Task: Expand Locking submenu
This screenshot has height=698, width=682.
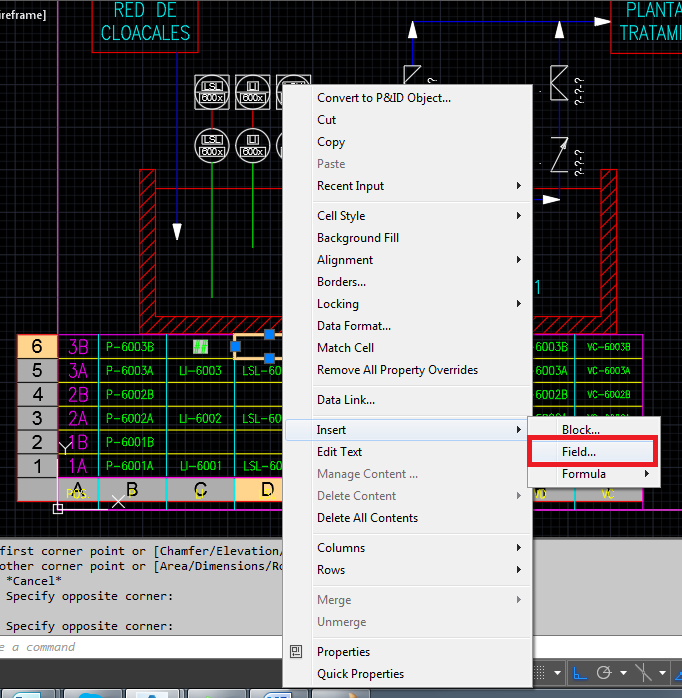Action: coord(408,304)
